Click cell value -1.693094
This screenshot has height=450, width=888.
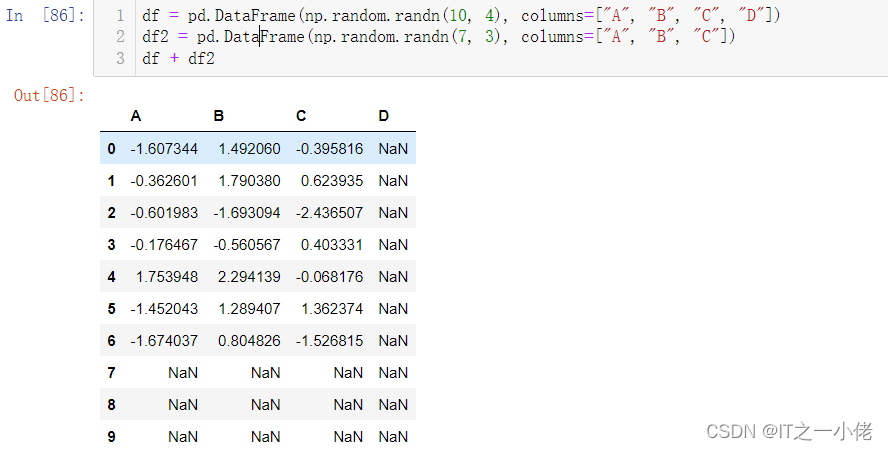(x=247, y=213)
